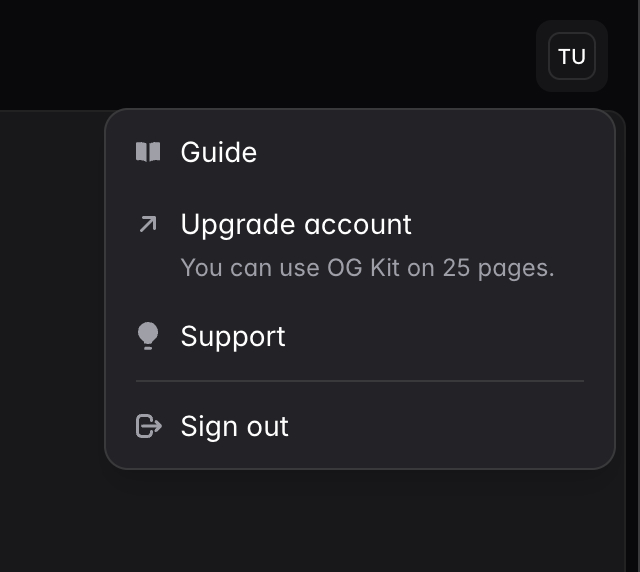Click the "You can use OG Kit on 25 pages" text
This screenshot has height=572, width=640.
tap(367, 268)
